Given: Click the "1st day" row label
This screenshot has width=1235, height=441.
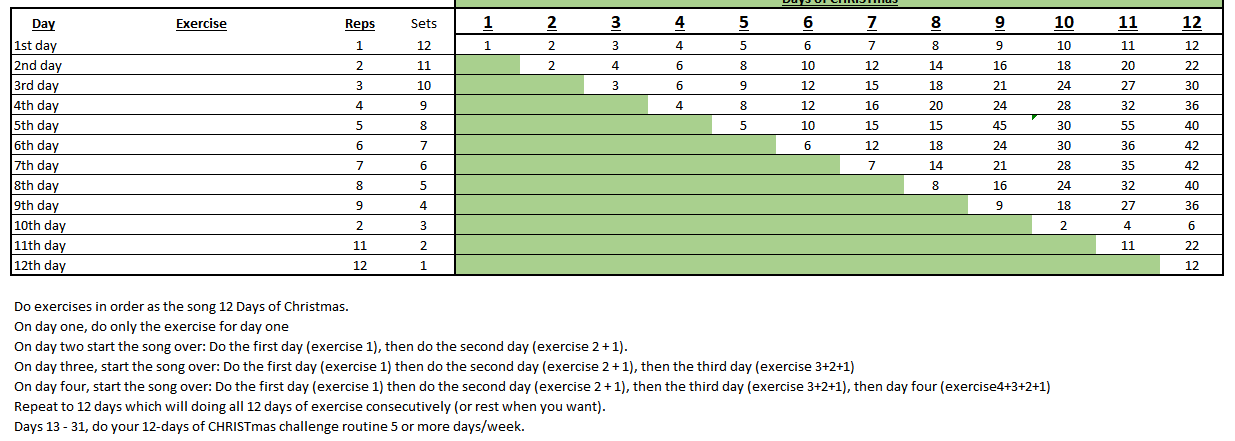Looking at the screenshot, I should (x=36, y=45).
